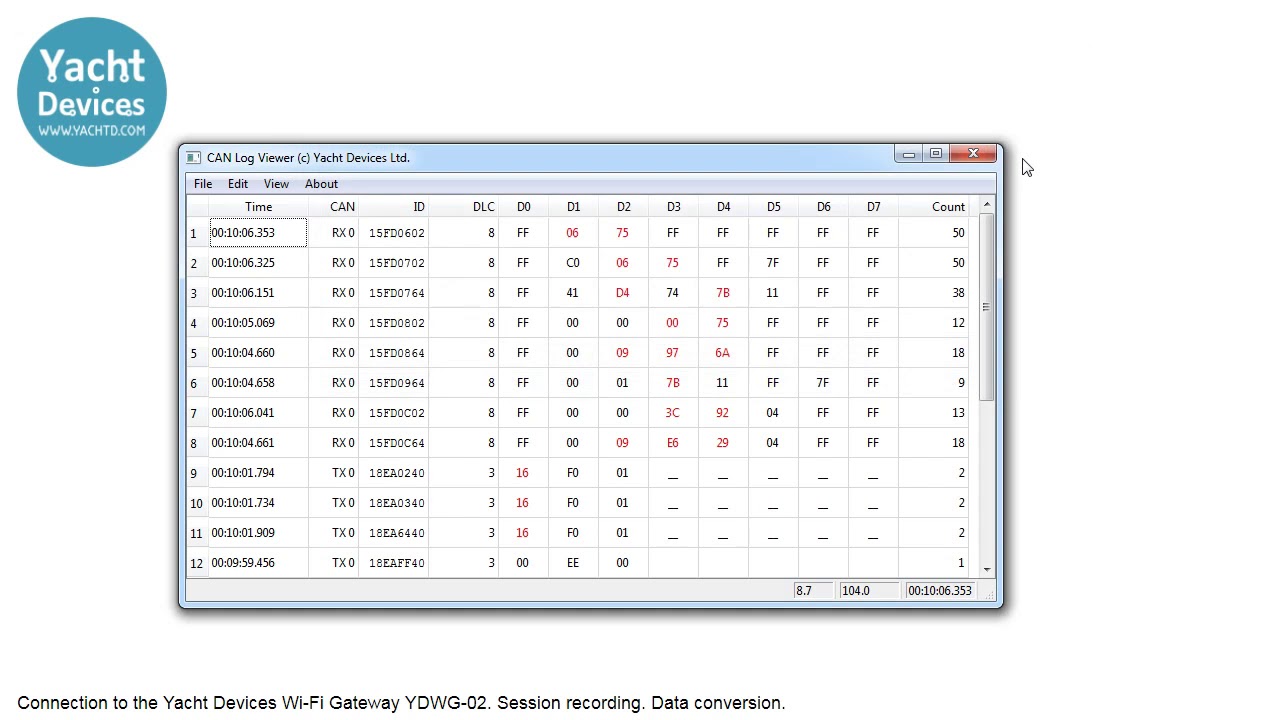Click the D5 column header
Viewport: 1280px width, 720px height.
click(773, 207)
